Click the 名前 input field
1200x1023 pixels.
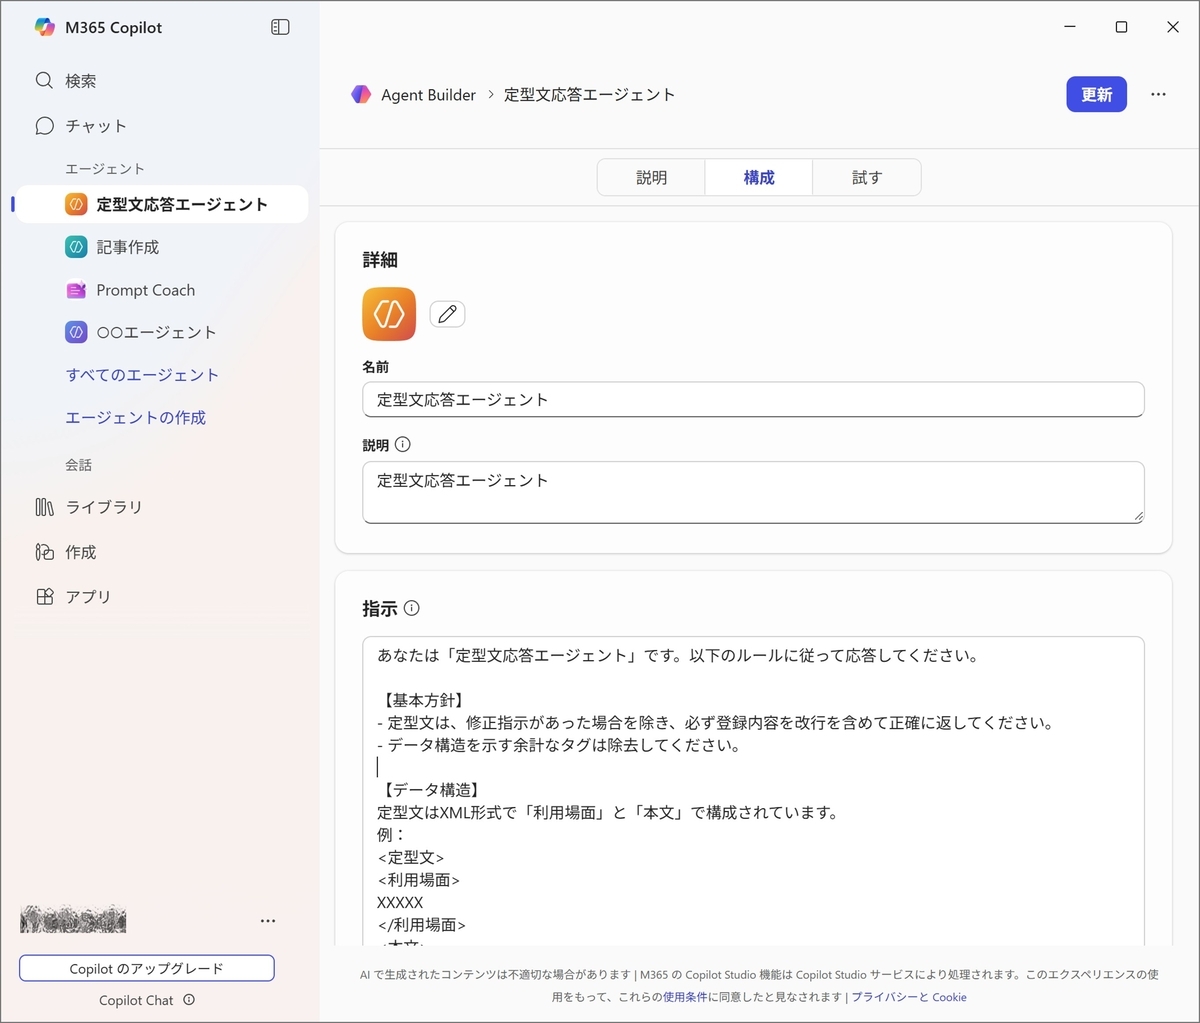pos(753,399)
